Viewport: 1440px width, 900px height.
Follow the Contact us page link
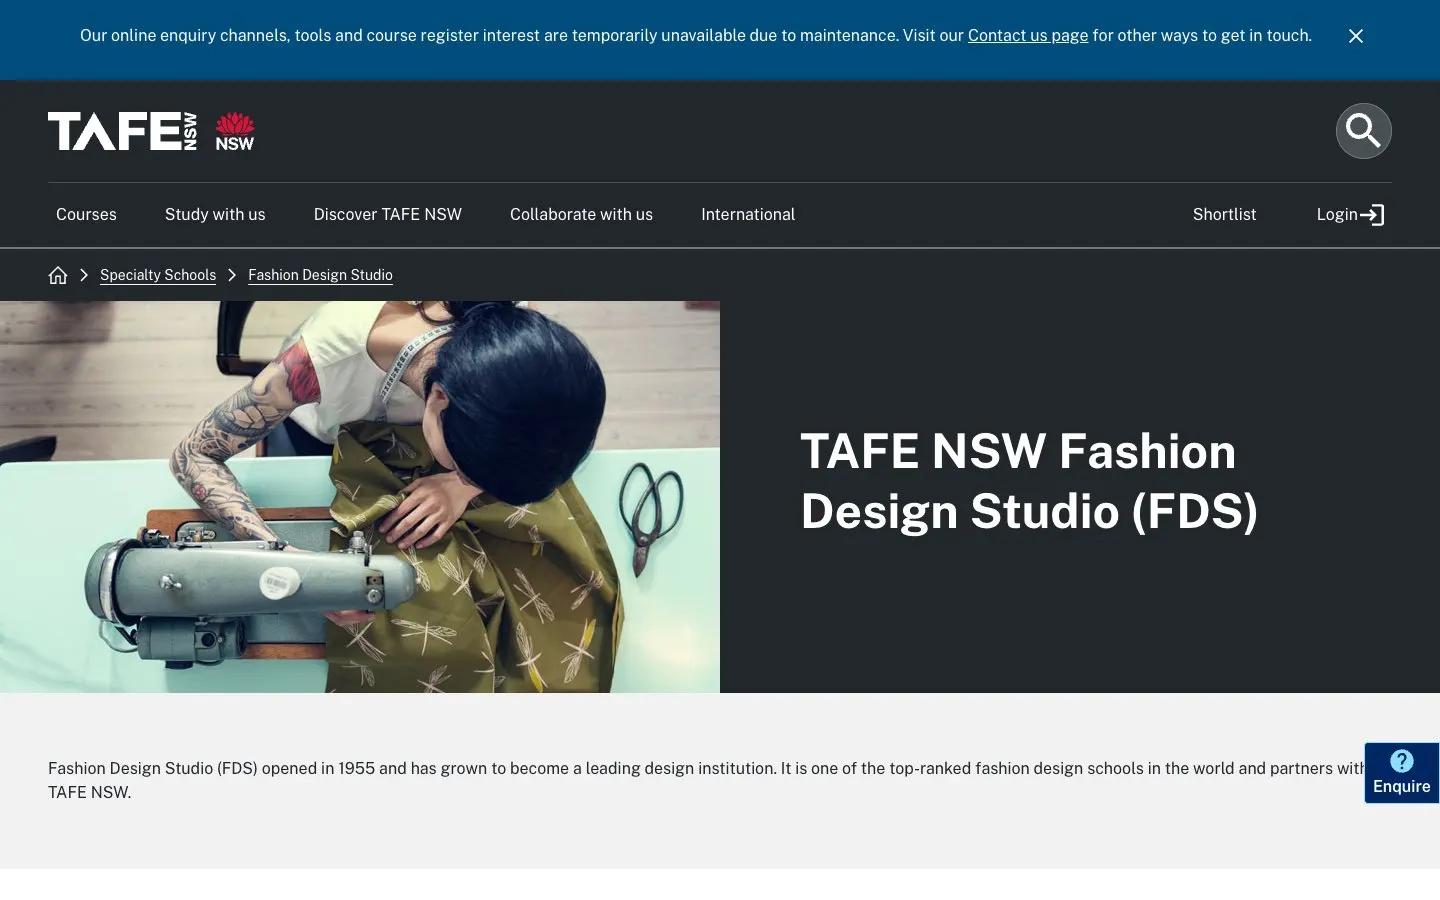1028,36
